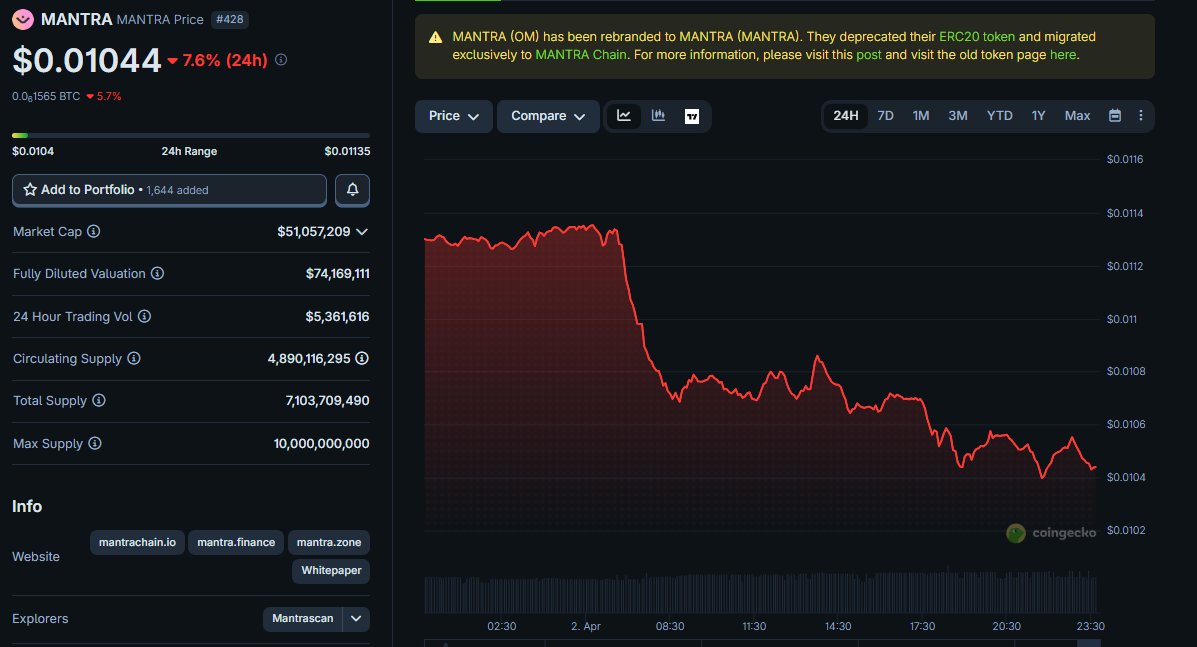Set chart range to Max
The height and width of the screenshot is (647, 1197).
click(1077, 116)
